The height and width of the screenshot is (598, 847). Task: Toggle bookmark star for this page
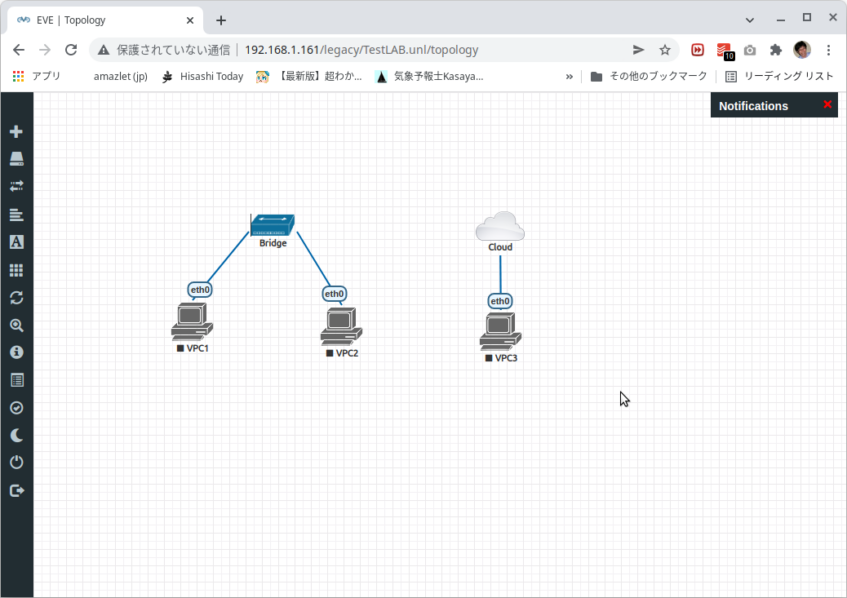(x=665, y=50)
